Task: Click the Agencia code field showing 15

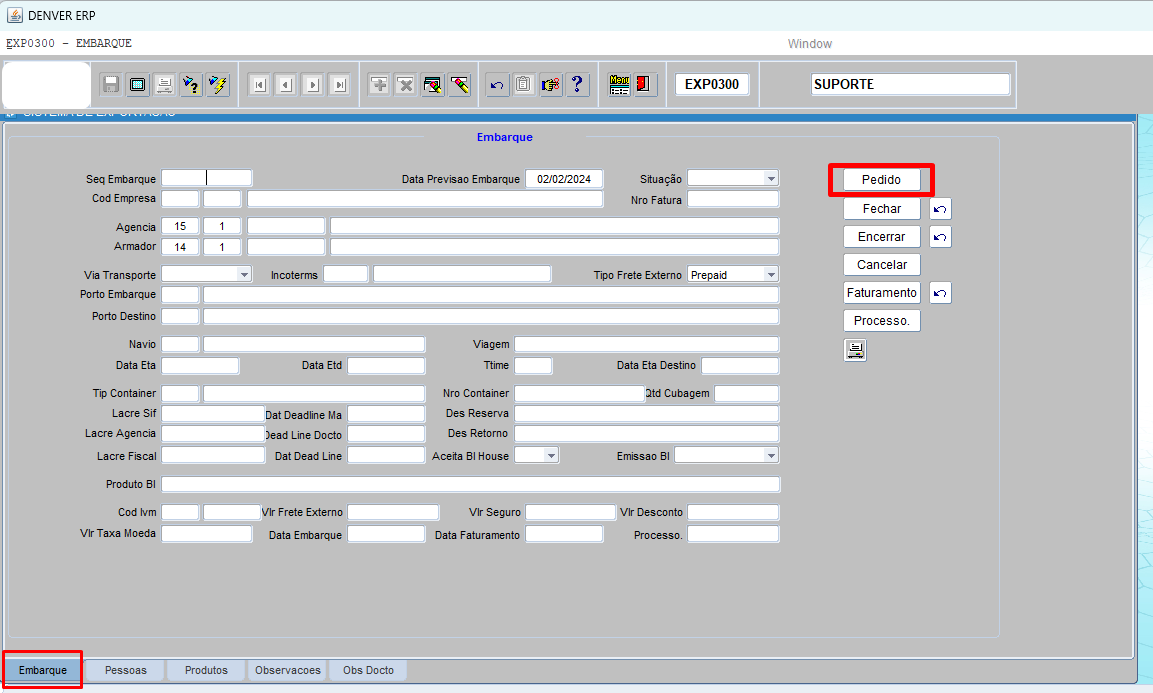Action: pyautogui.click(x=180, y=226)
